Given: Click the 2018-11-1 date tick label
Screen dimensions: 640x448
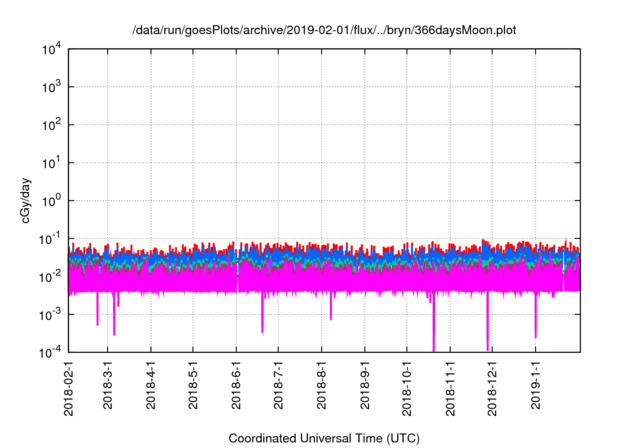Looking at the screenshot, I should pyautogui.click(x=450, y=389).
